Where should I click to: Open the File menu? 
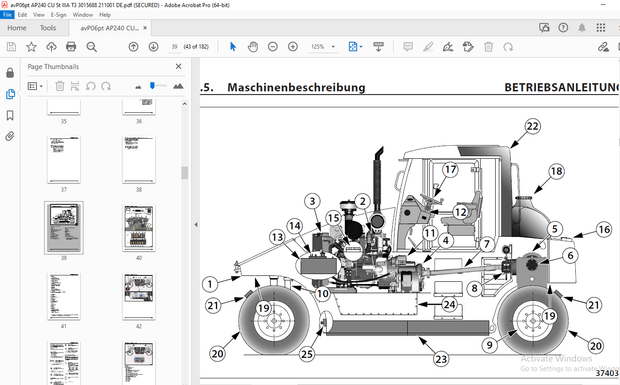click(8, 15)
